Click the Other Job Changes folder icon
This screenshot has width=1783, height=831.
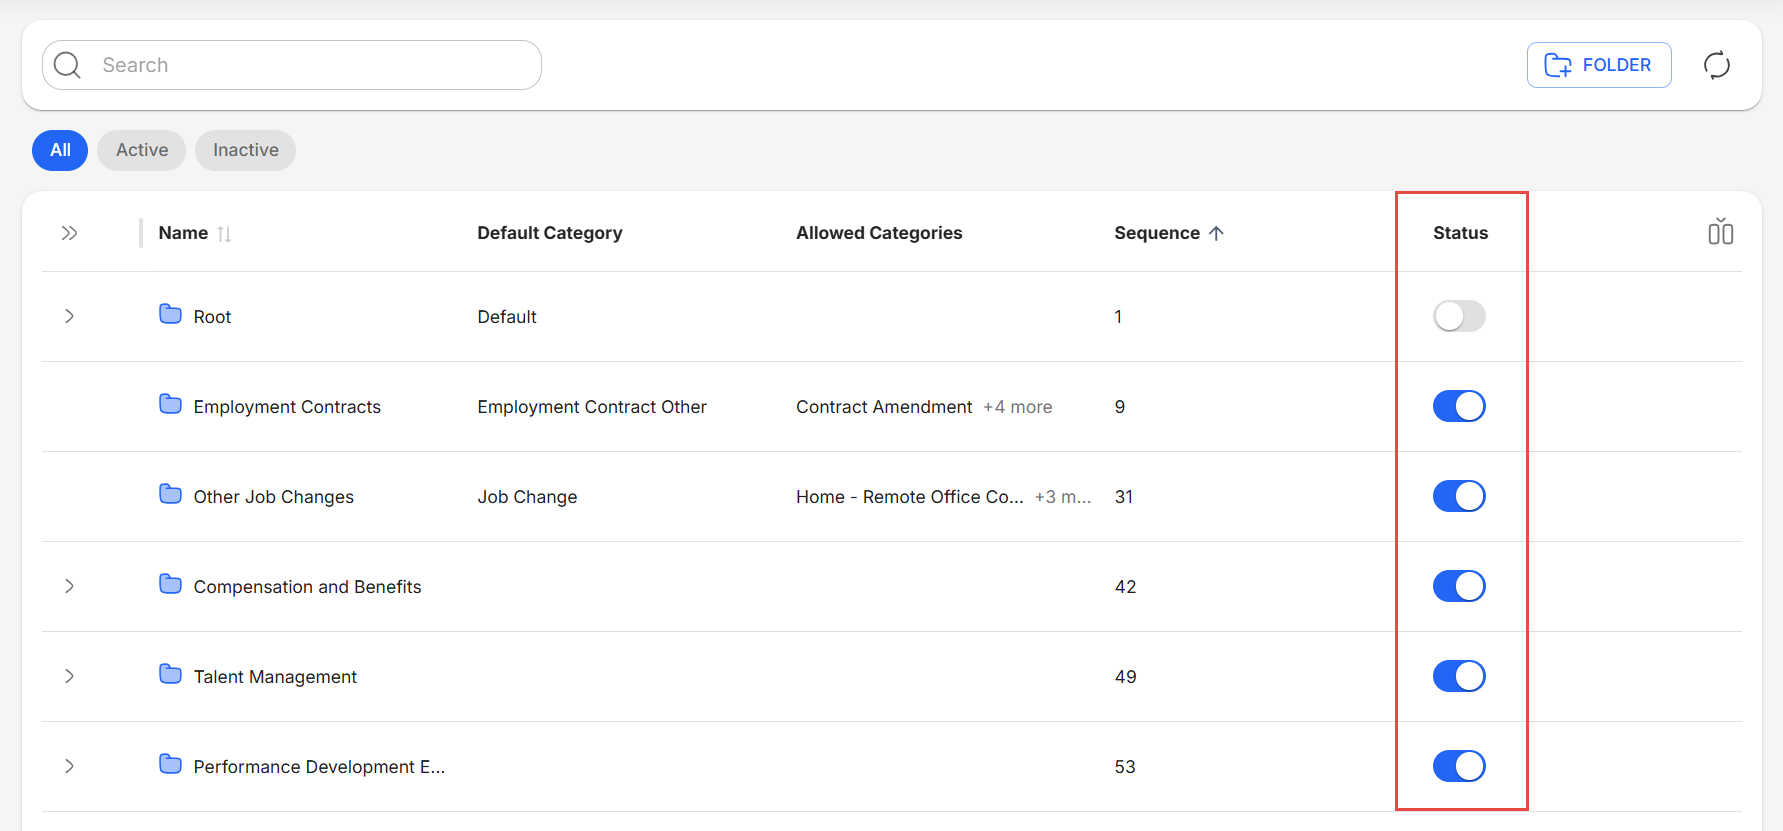pyautogui.click(x=171, y=494)
